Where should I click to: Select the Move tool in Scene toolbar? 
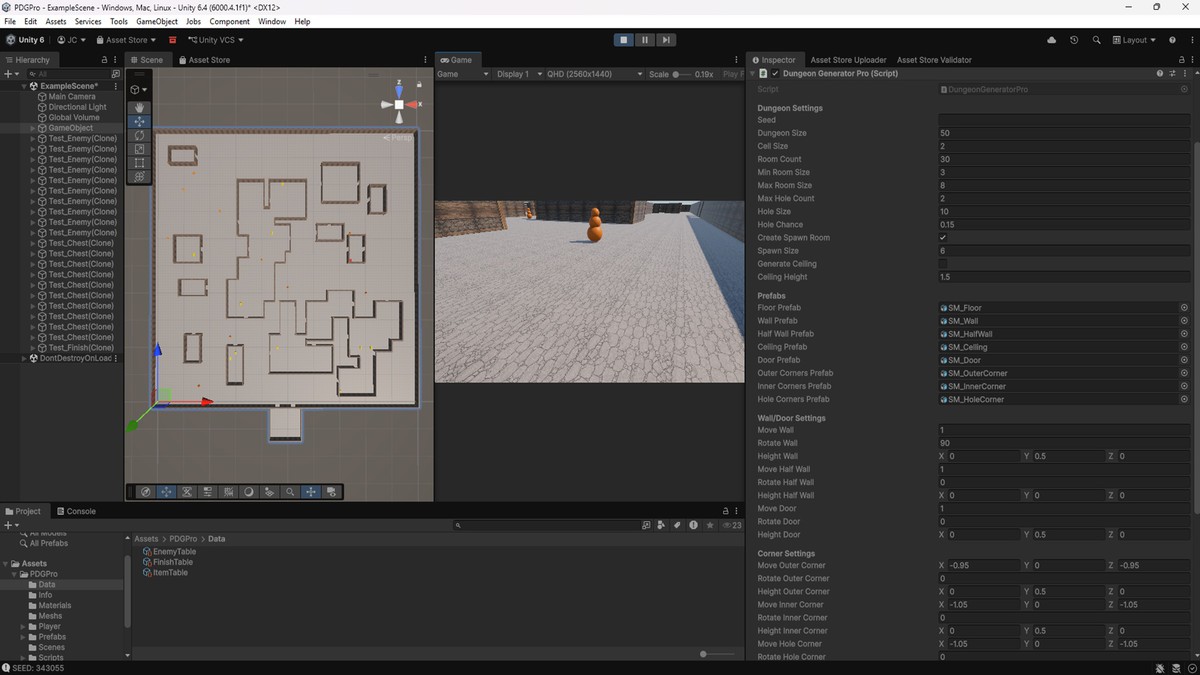pos(139,121)
